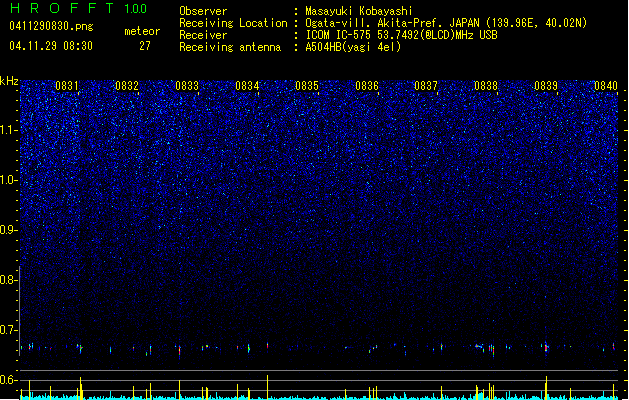629x400 pixels.
Task: Click the 0.9 kHz axis label
Action: point(9,230)
